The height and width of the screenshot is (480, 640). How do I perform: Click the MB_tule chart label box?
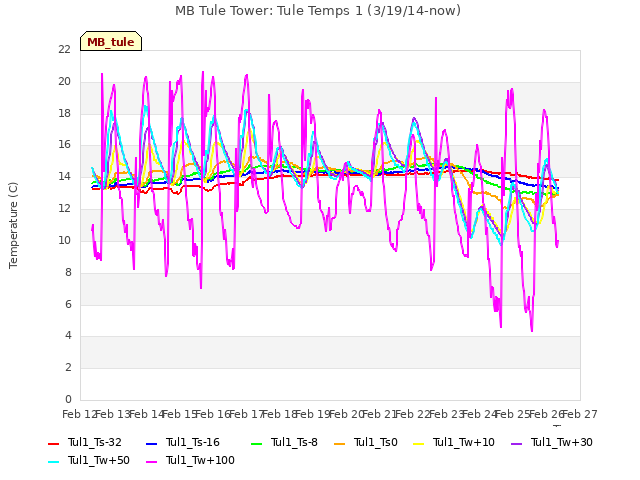[x=111, y=42]
